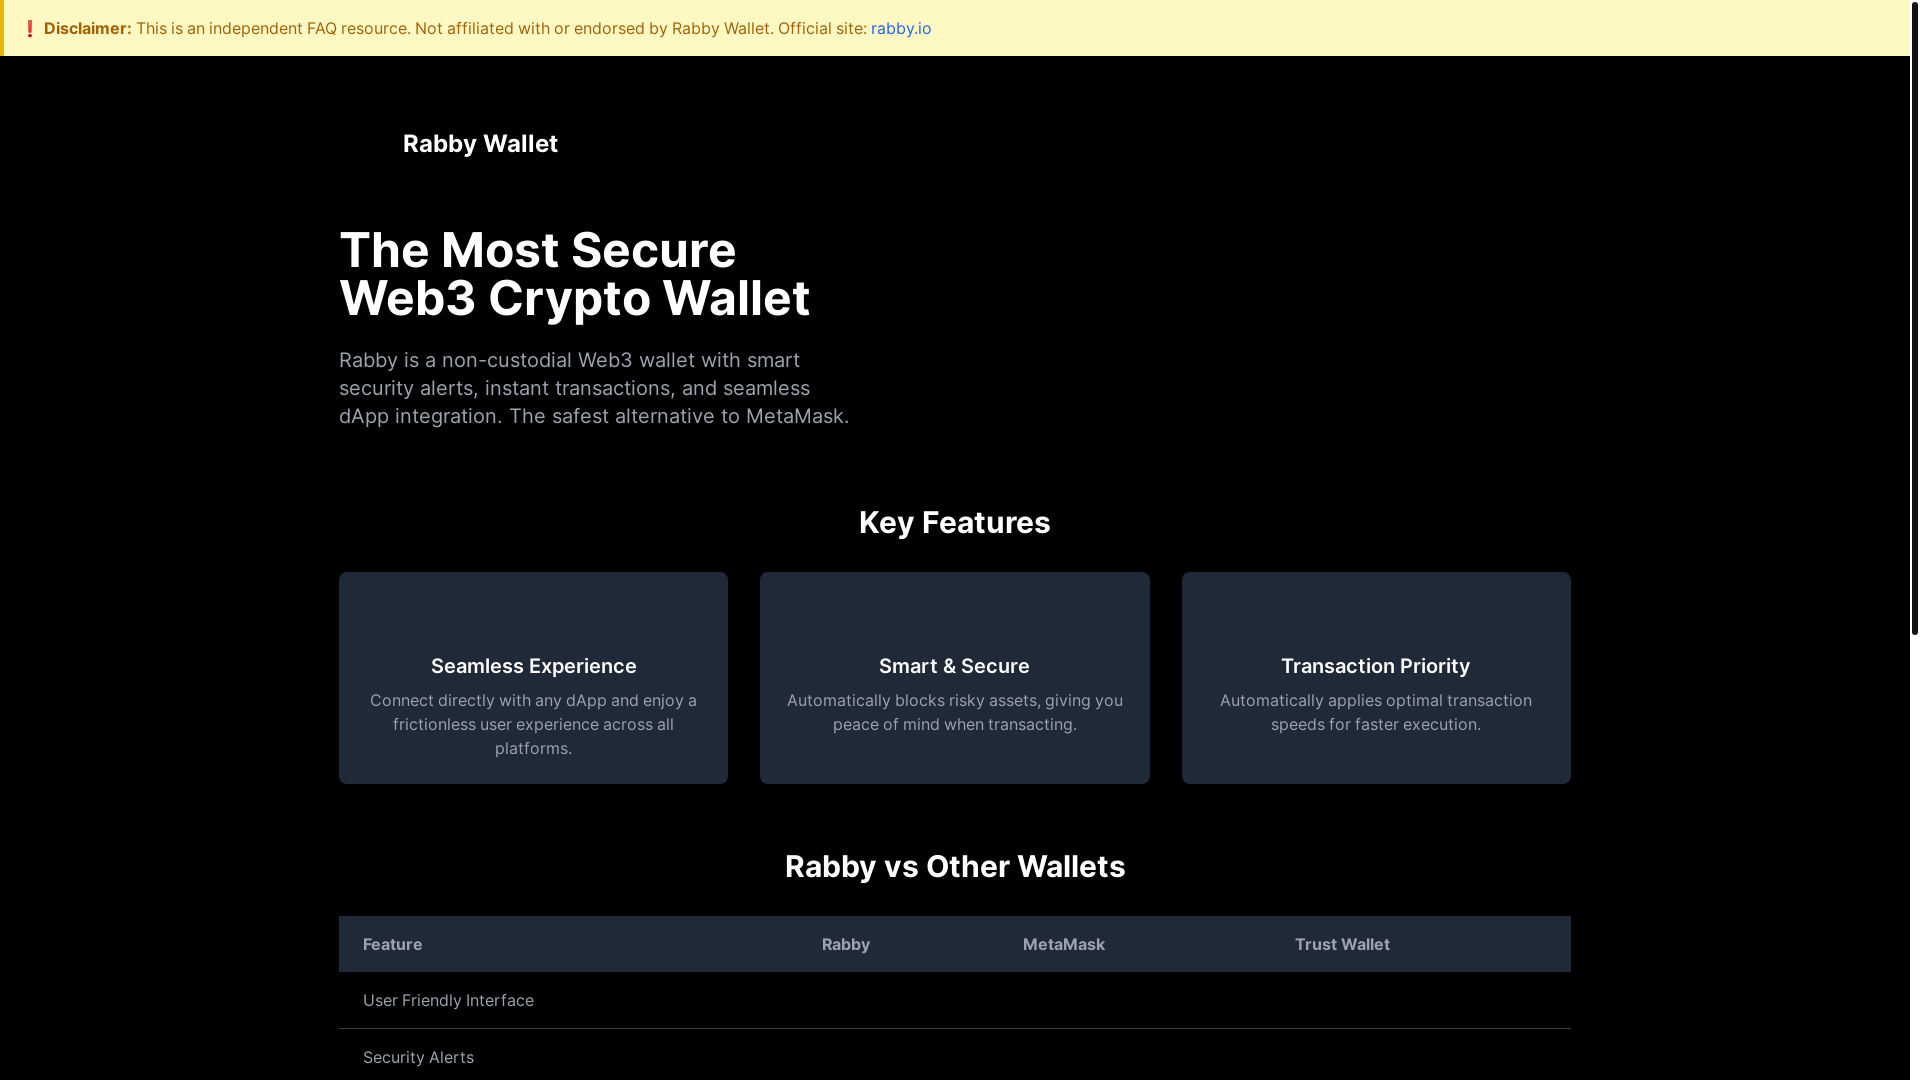
Task: Click the Automatically blocks risky assets description
Action: pos(954,712)
